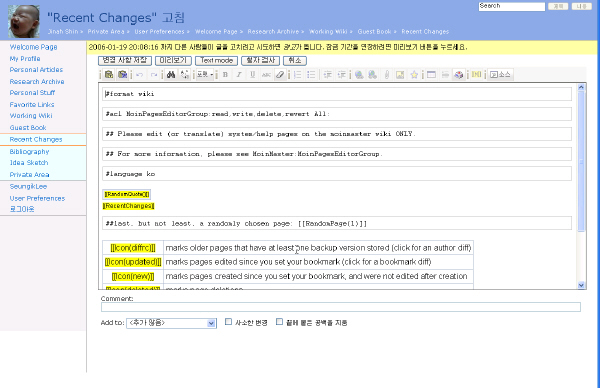Click the Insert Link globe icon
The image size is (600, 388).
(359, 75)
